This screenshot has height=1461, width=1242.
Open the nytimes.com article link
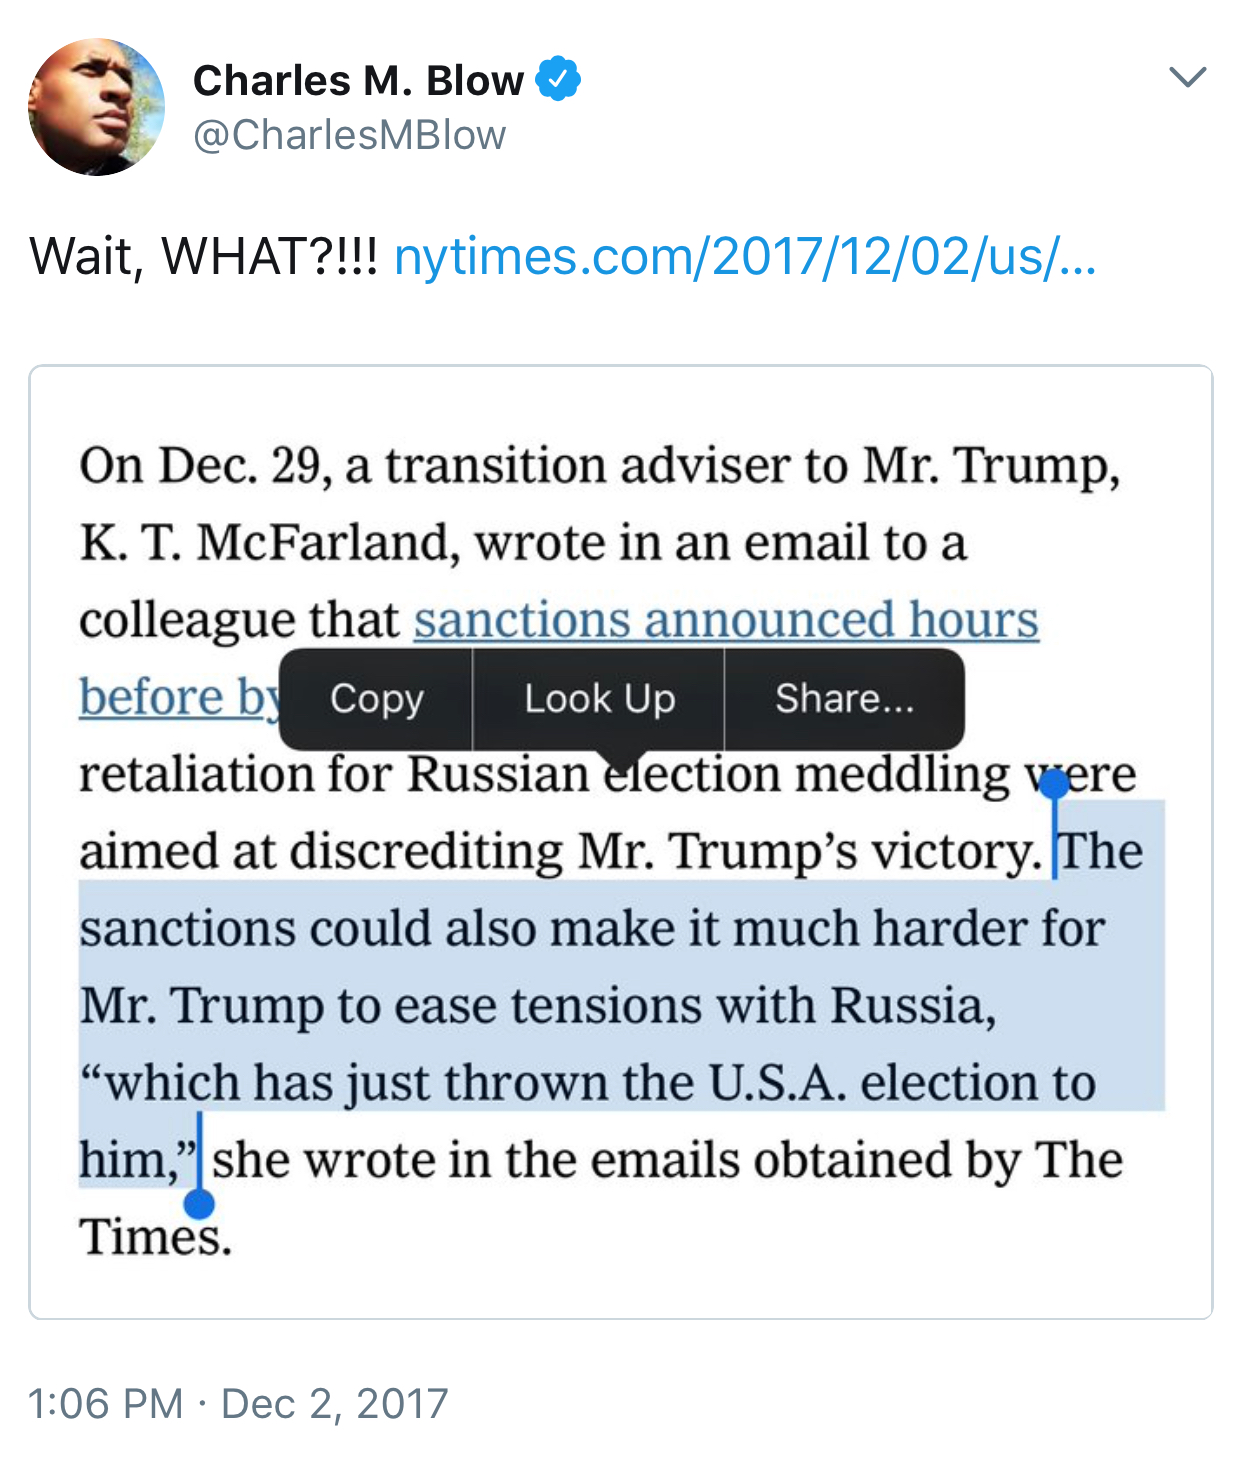[745, 256]
